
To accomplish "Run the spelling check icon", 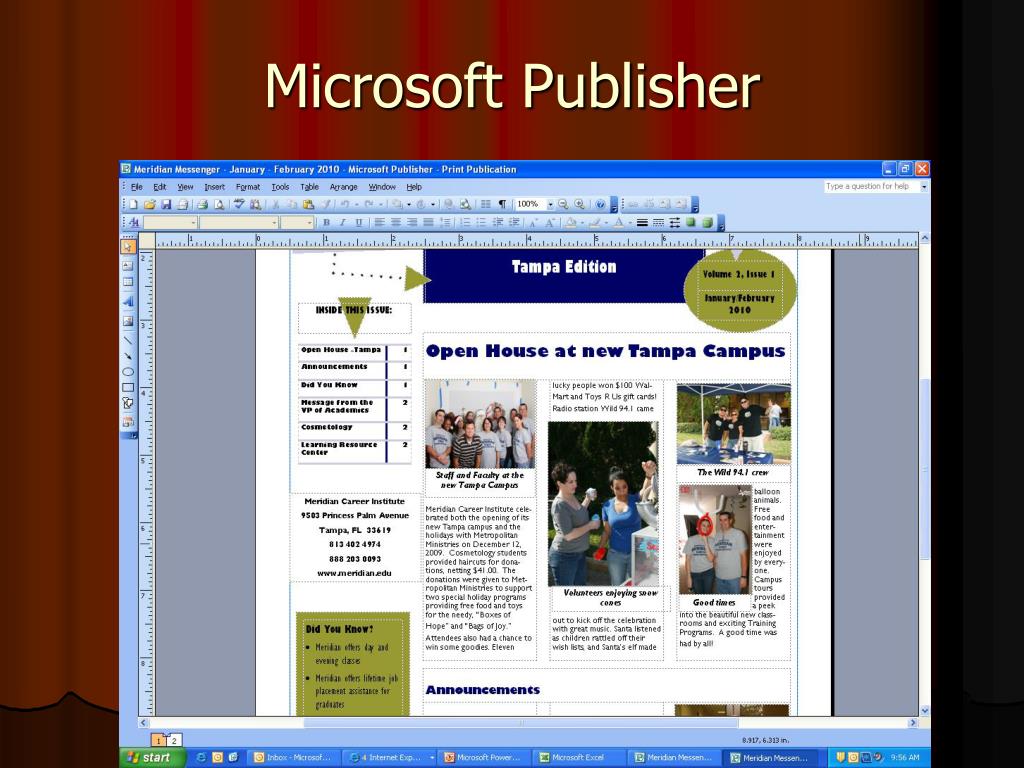I will pyautogui.click(x=239, y=204).
